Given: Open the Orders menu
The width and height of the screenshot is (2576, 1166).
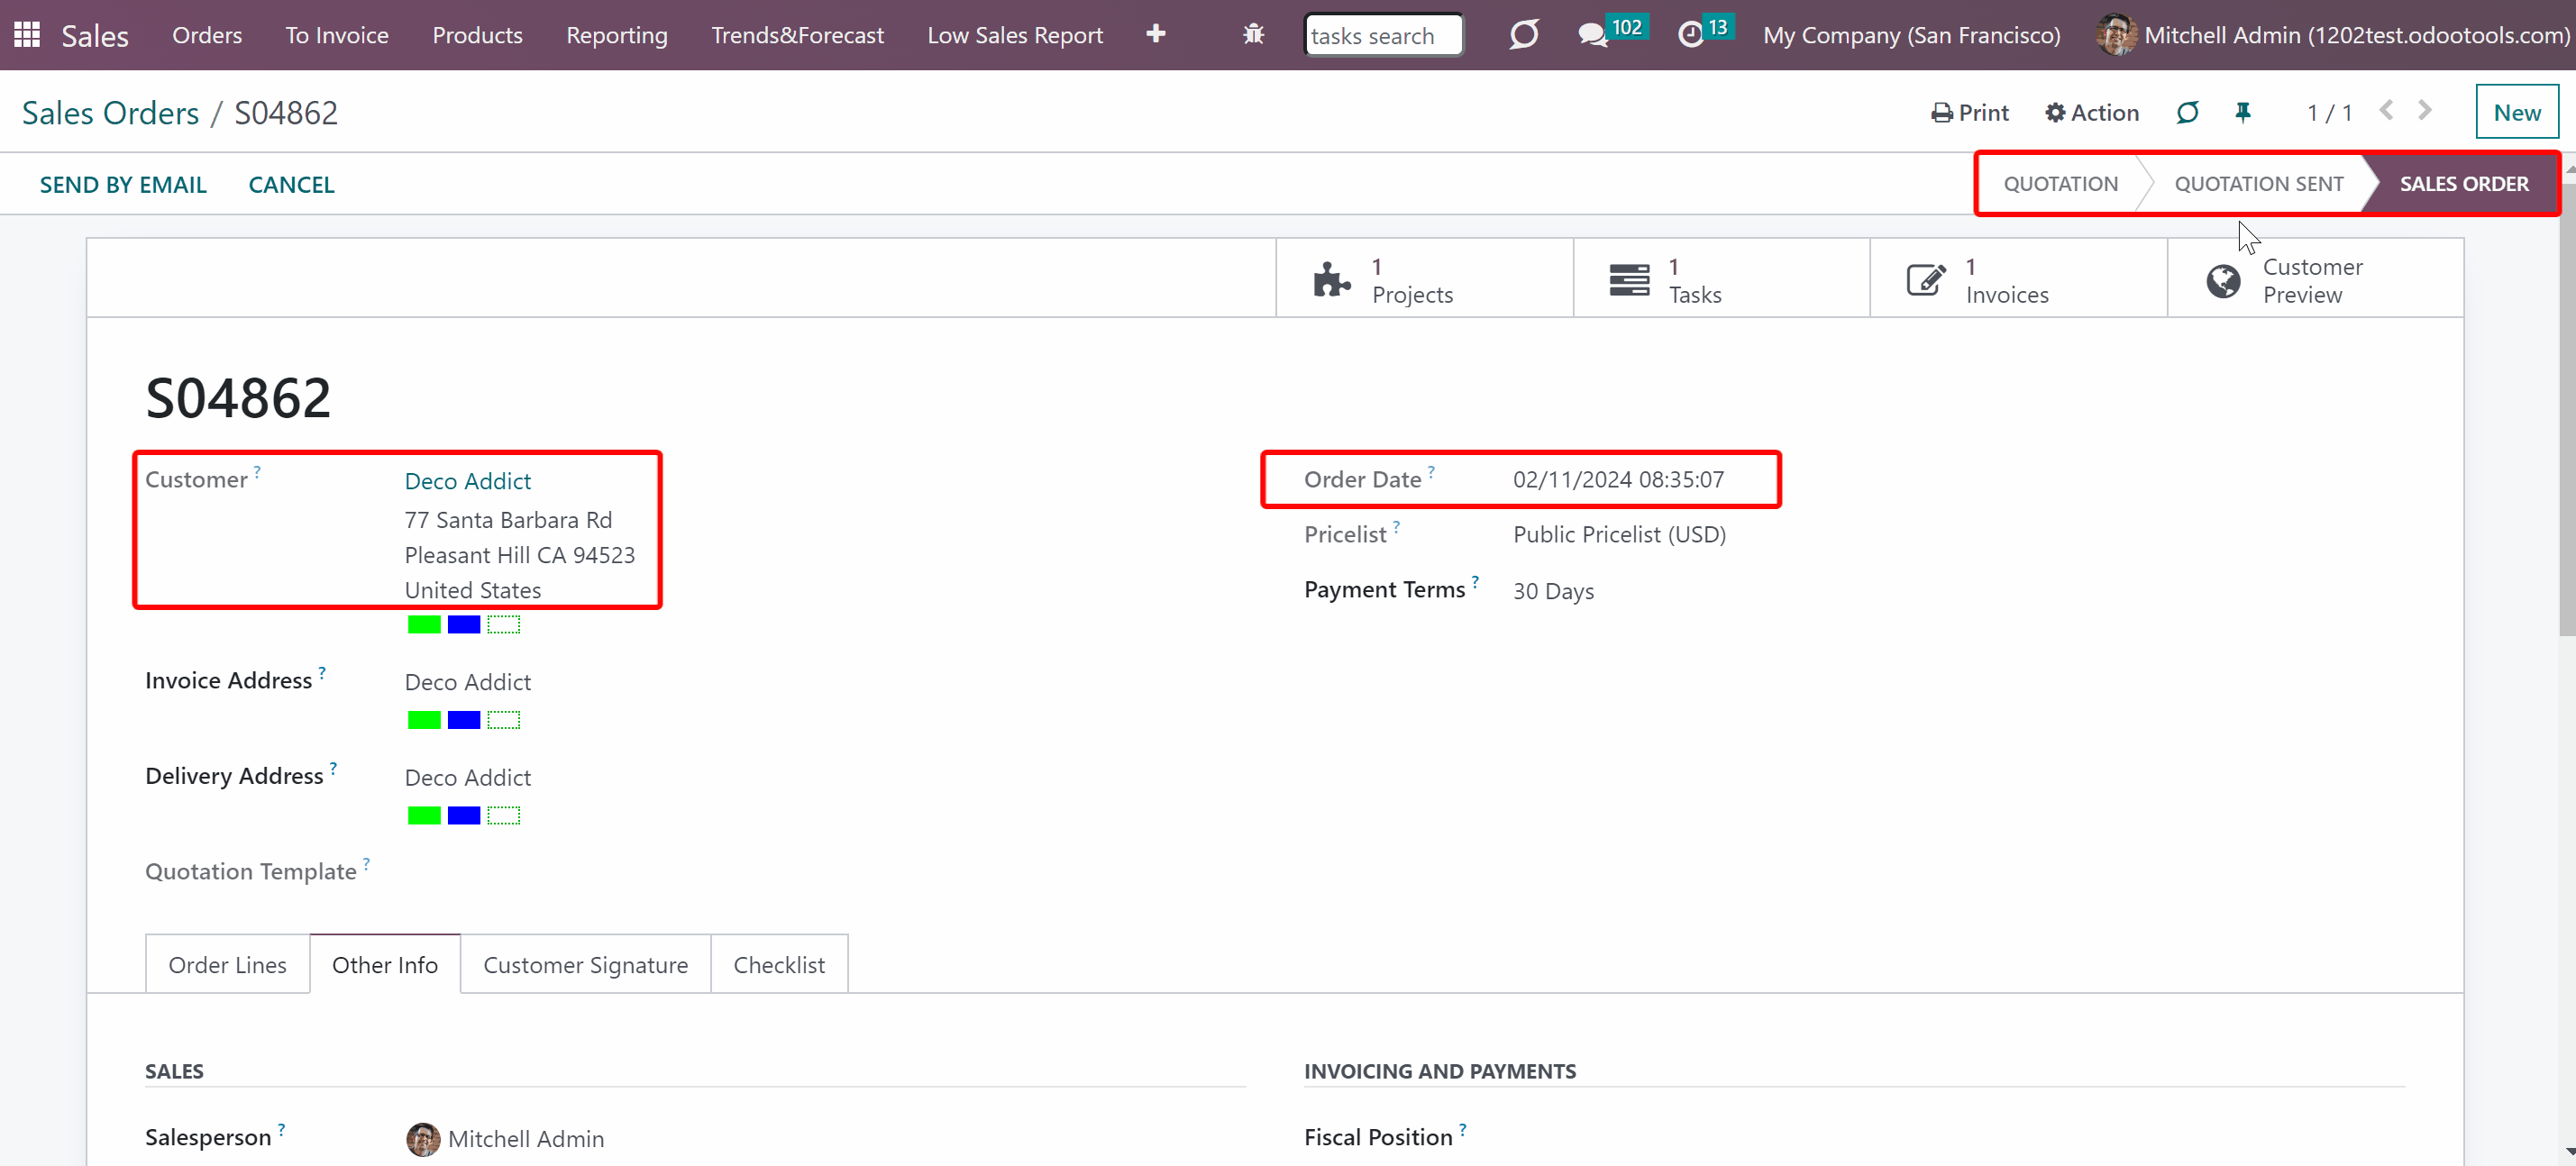Looking at the screenshot, I should 207,35.
